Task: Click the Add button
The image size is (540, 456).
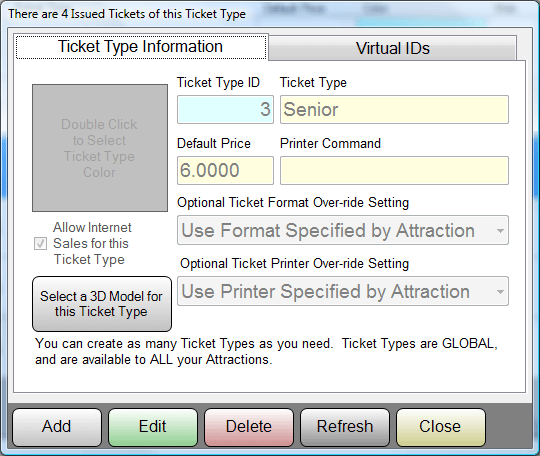Action: point(57,427)
